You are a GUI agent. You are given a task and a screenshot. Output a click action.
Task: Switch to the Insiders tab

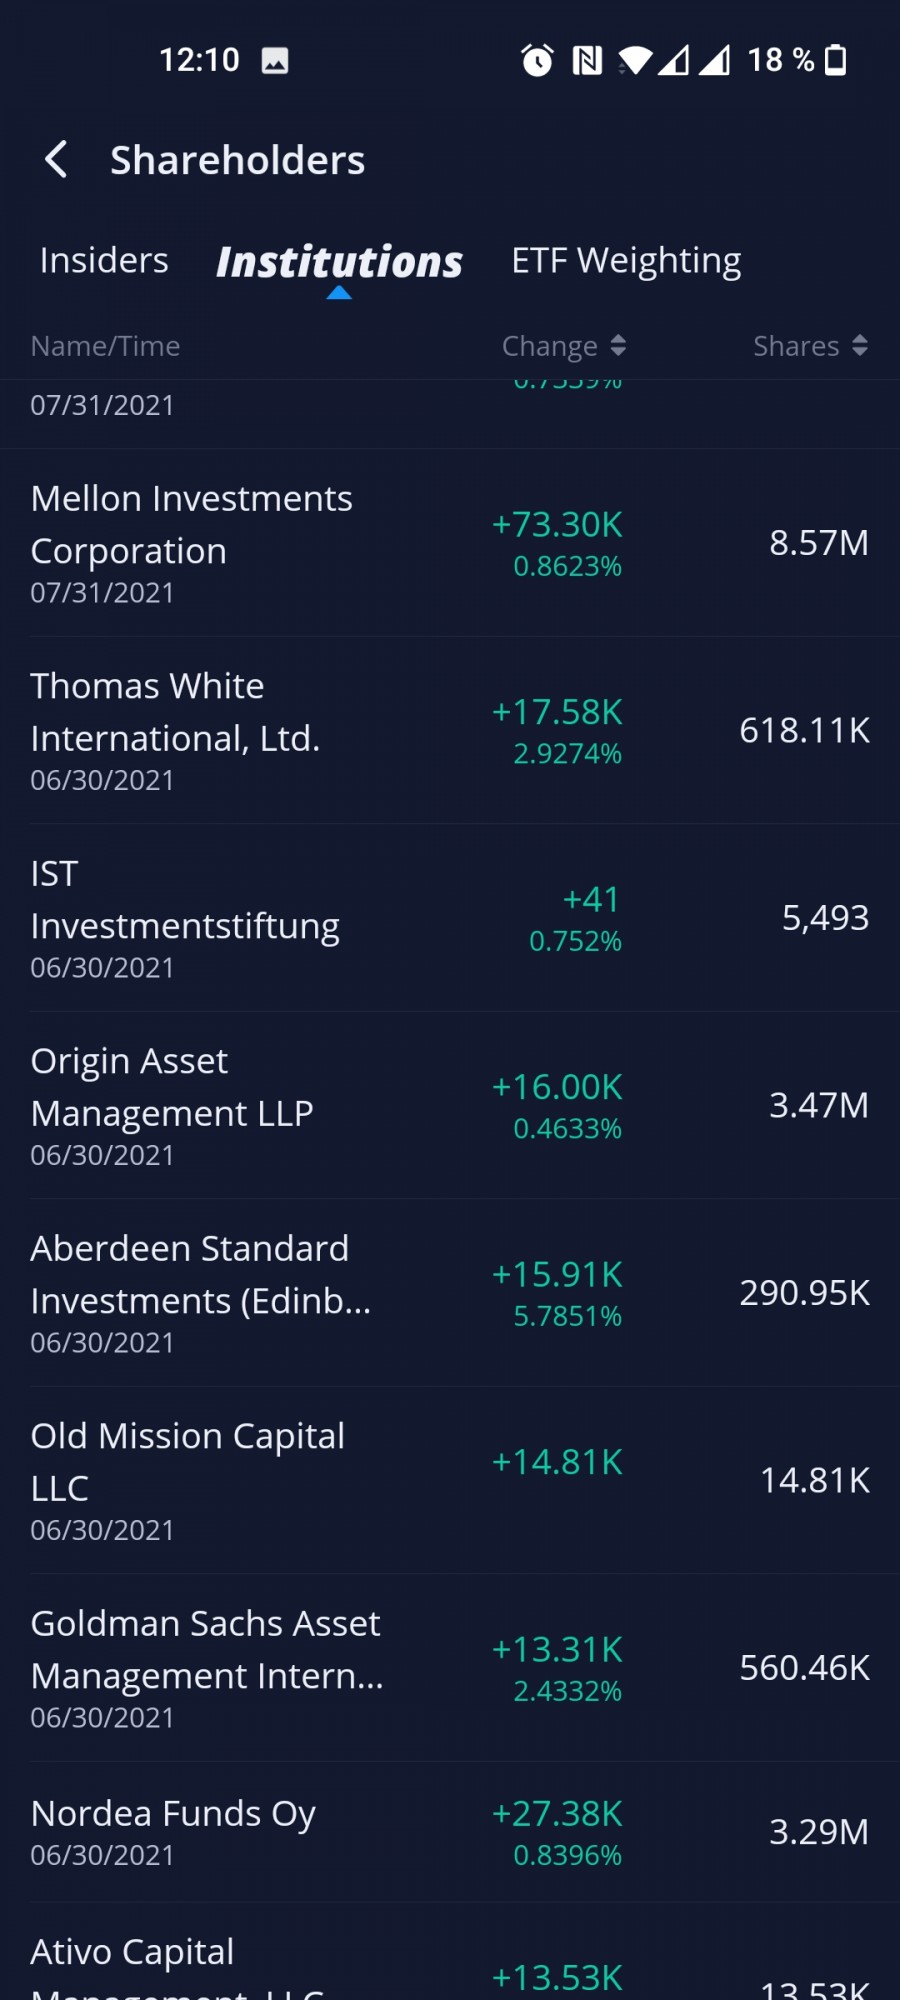pyautogui.click(x=104, y=261)
